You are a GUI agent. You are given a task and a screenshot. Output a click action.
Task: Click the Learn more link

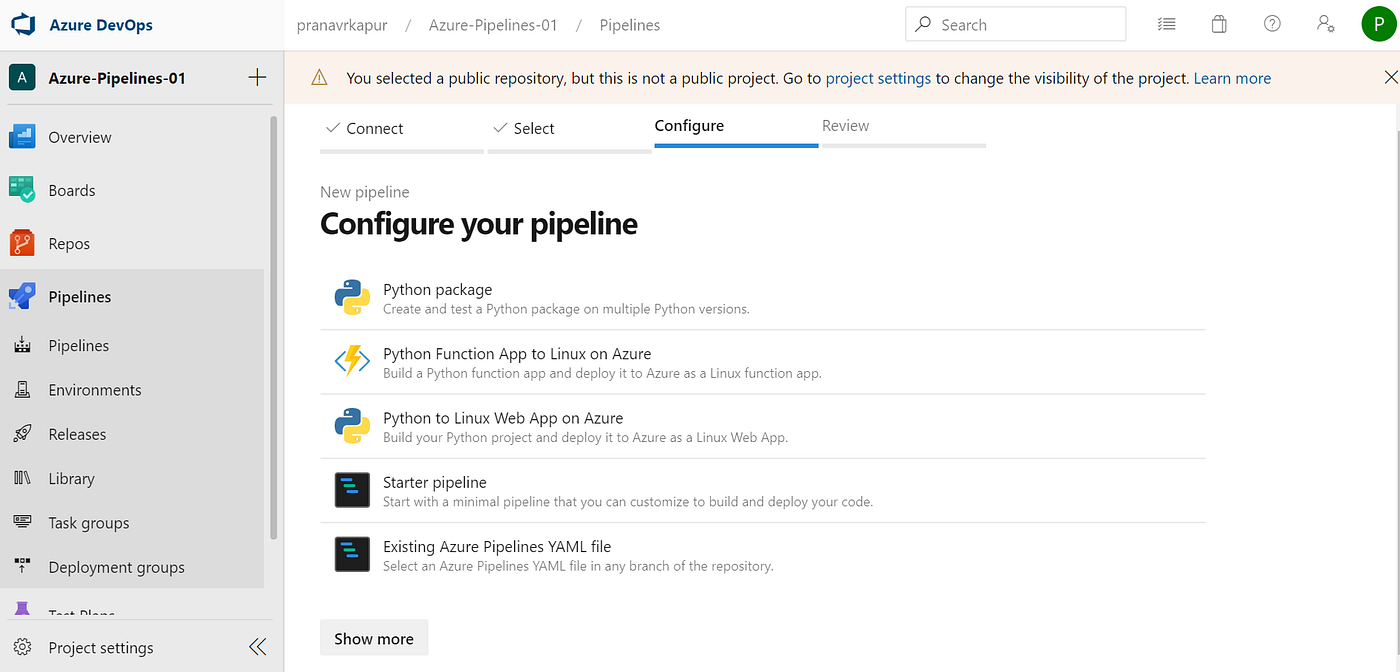click(1232, 78)
